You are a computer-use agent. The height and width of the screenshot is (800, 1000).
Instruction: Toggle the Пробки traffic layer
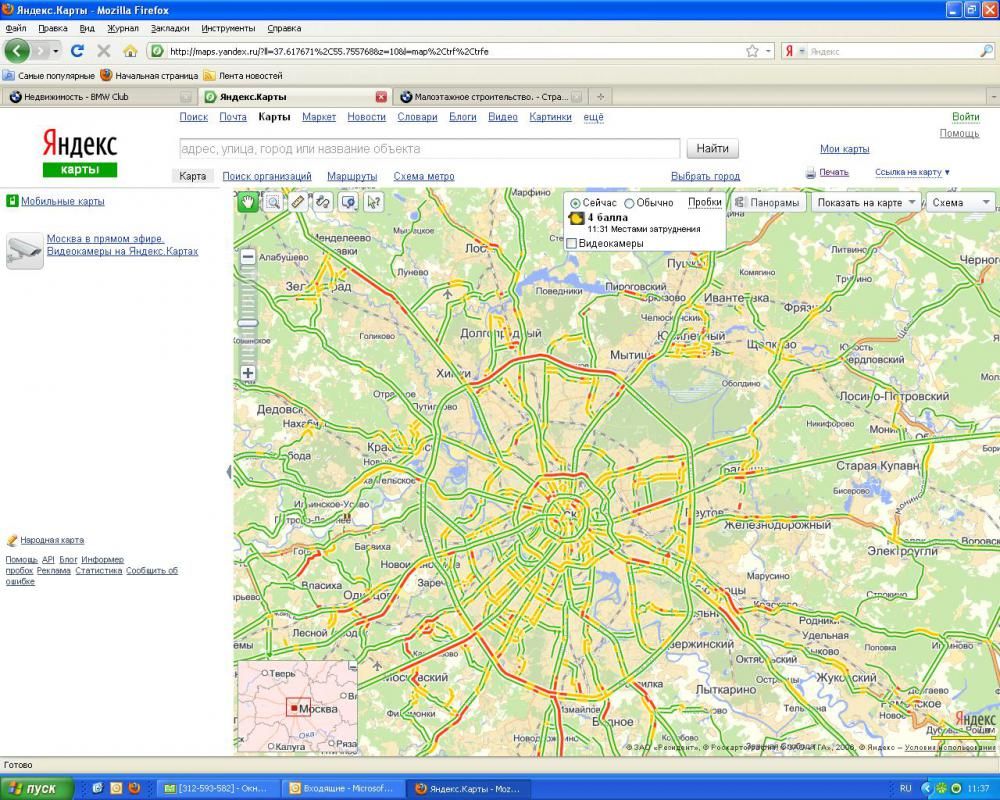[705, 202]
